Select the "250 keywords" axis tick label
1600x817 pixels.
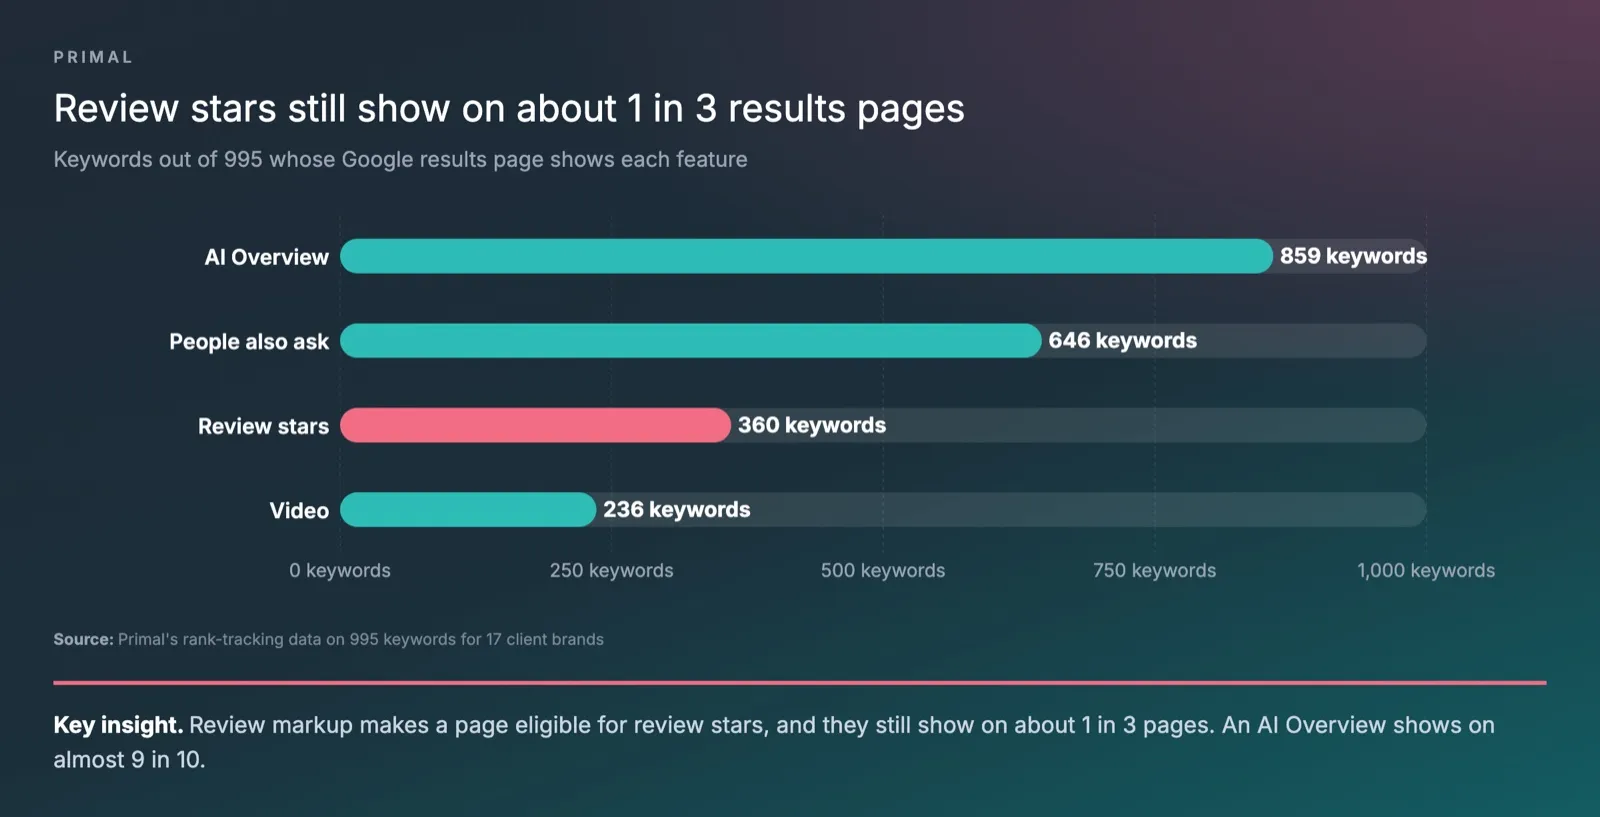(x=611, y=570)
